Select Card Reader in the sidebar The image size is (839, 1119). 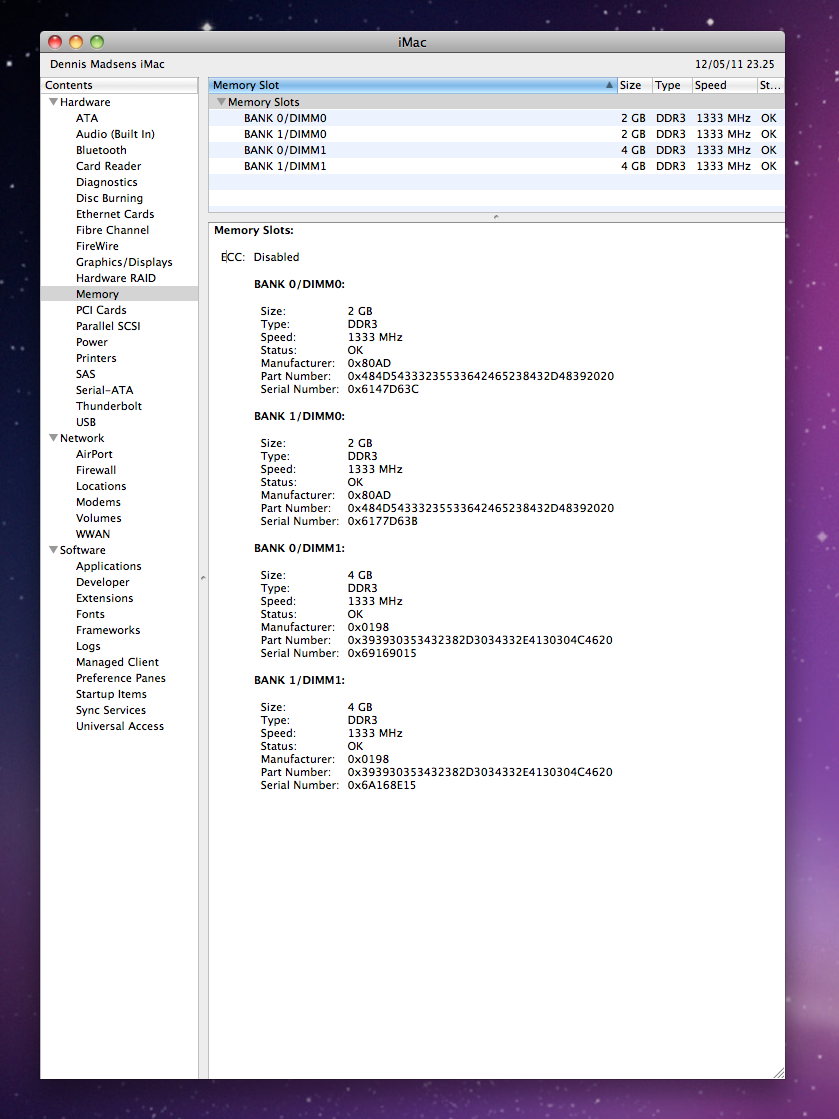tap(108, 166)
